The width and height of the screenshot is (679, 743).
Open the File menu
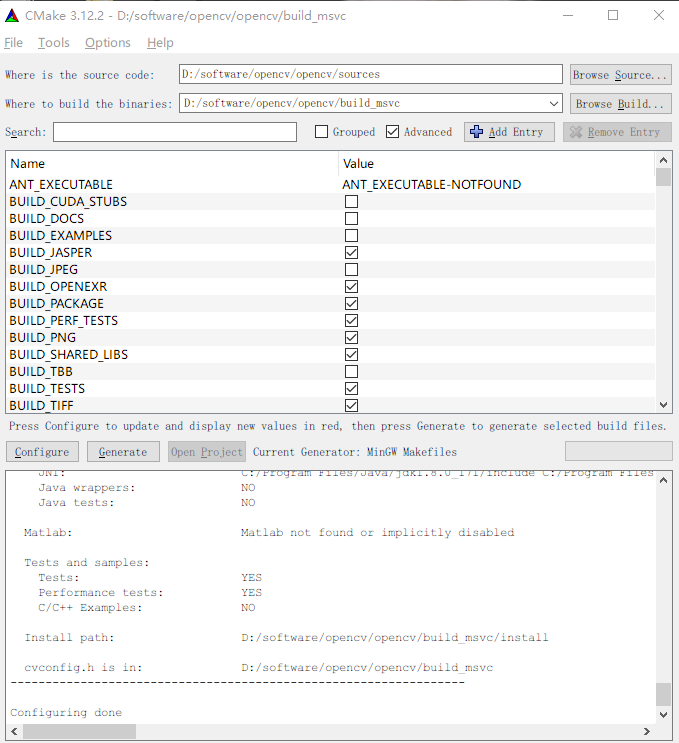click(13, 43)
